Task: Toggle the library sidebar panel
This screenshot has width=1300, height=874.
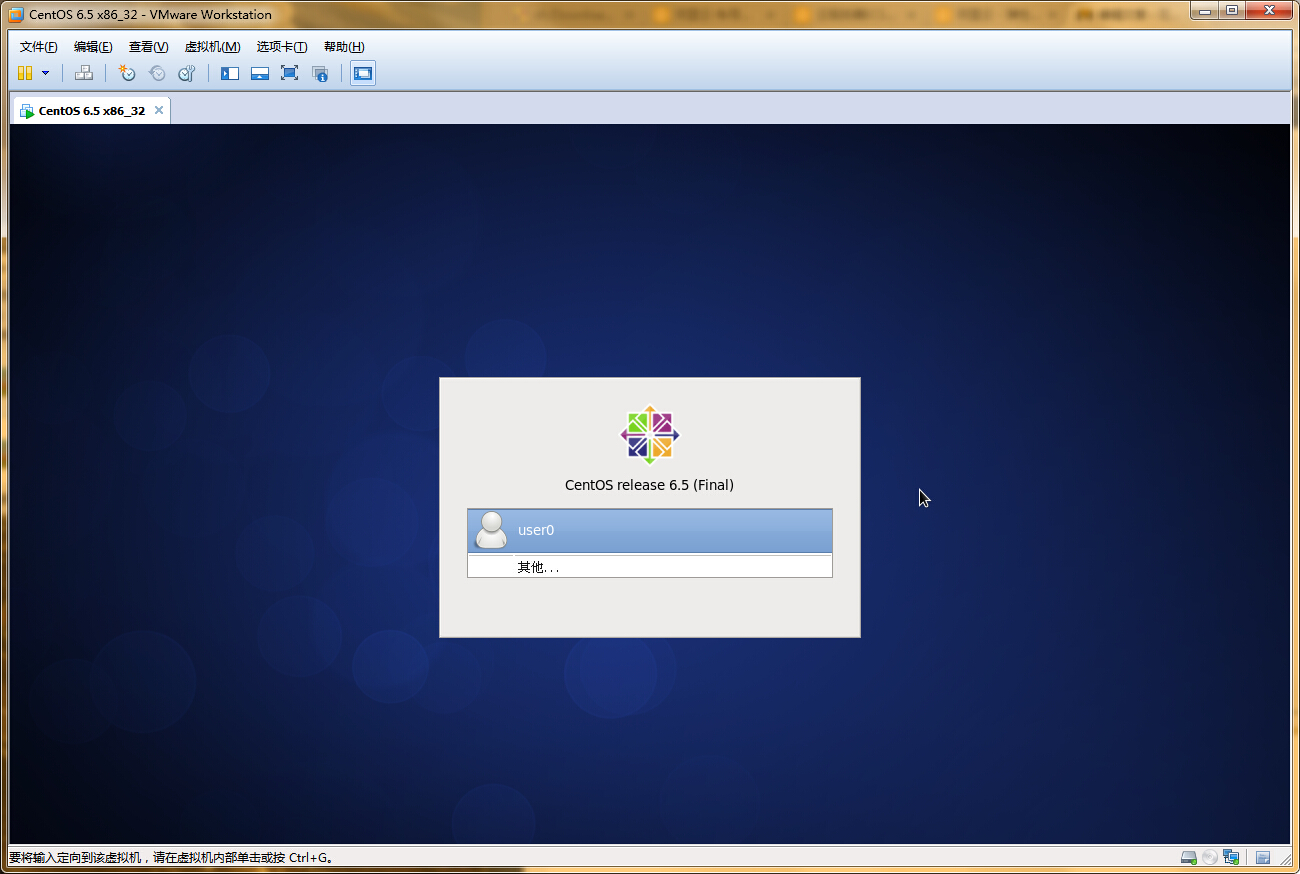Action: pos(230,73)
